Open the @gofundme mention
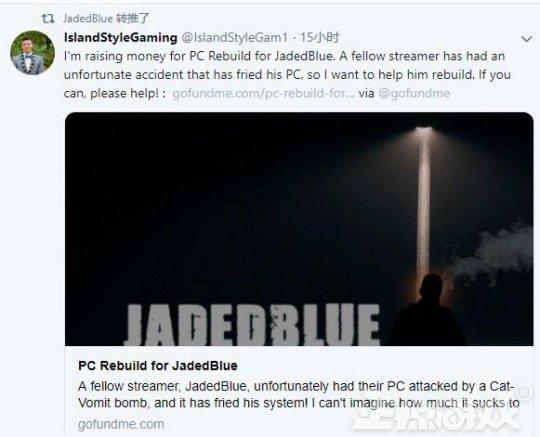The width and height of the screenshot is (540, 437). pyautogui.click(x=414, y=93)
